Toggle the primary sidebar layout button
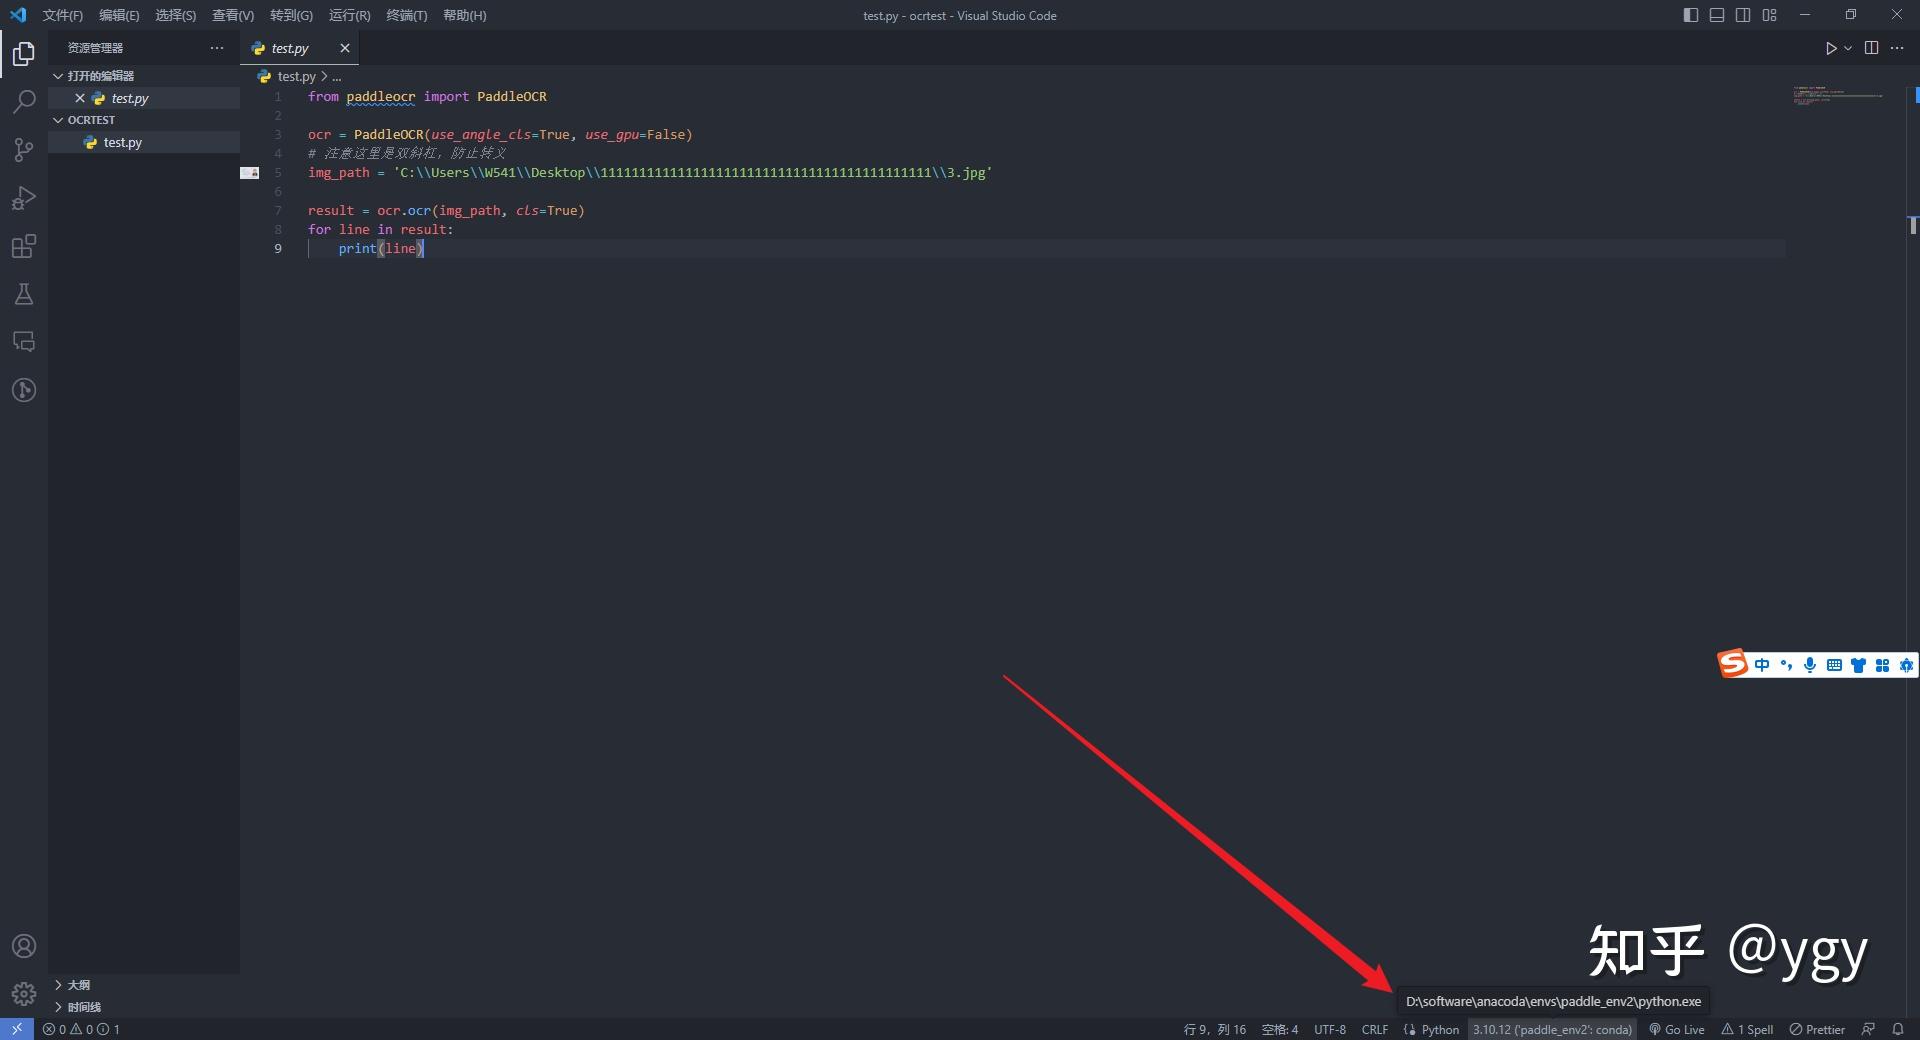 [x=1691, y=15]
